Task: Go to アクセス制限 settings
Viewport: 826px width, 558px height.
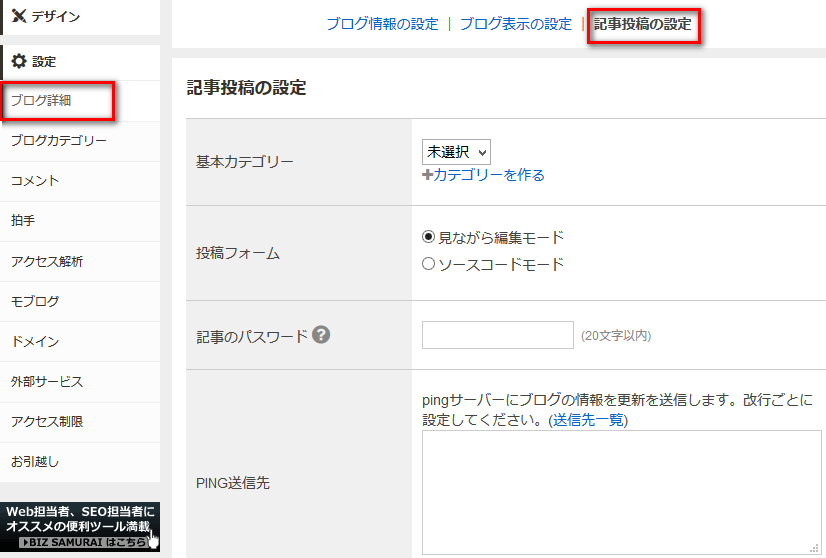Action: point(80,422)
